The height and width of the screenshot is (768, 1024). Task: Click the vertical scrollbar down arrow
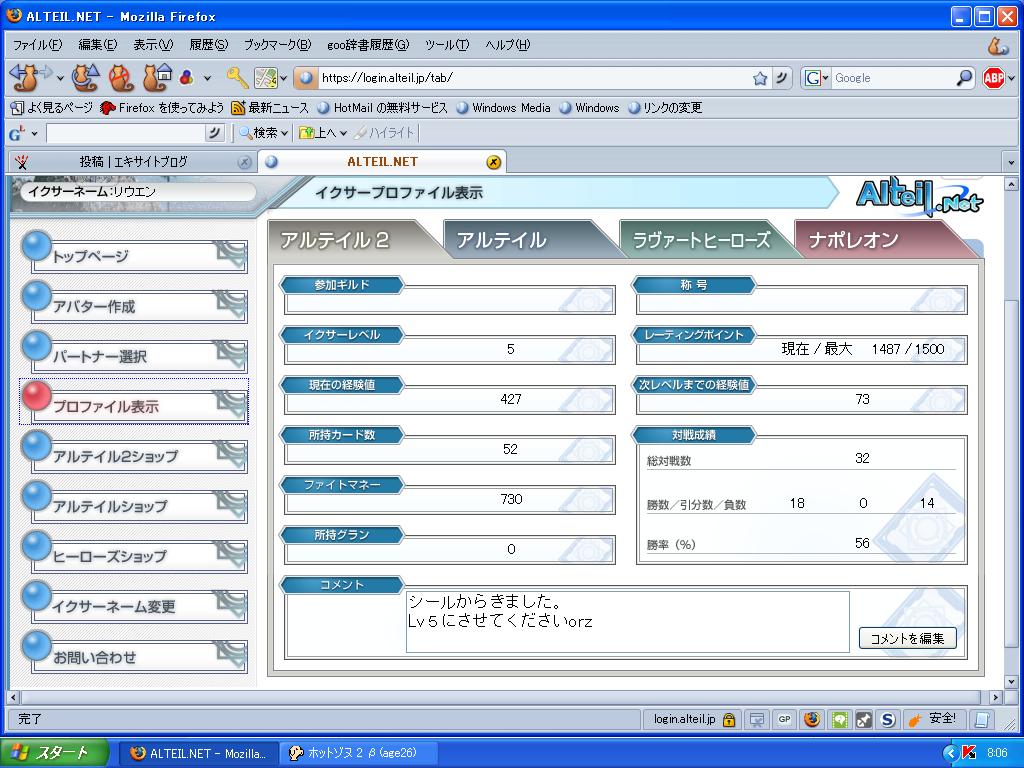[x=1010, y=682]
